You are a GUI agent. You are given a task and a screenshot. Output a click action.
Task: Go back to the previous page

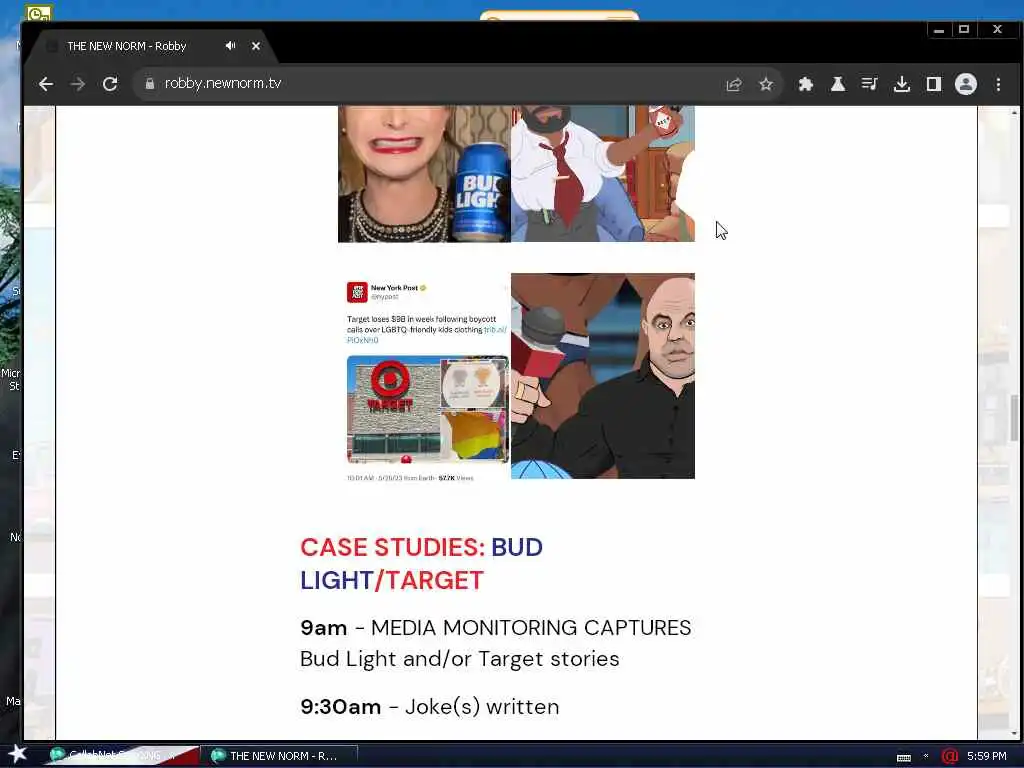click(x=46, y=84)
